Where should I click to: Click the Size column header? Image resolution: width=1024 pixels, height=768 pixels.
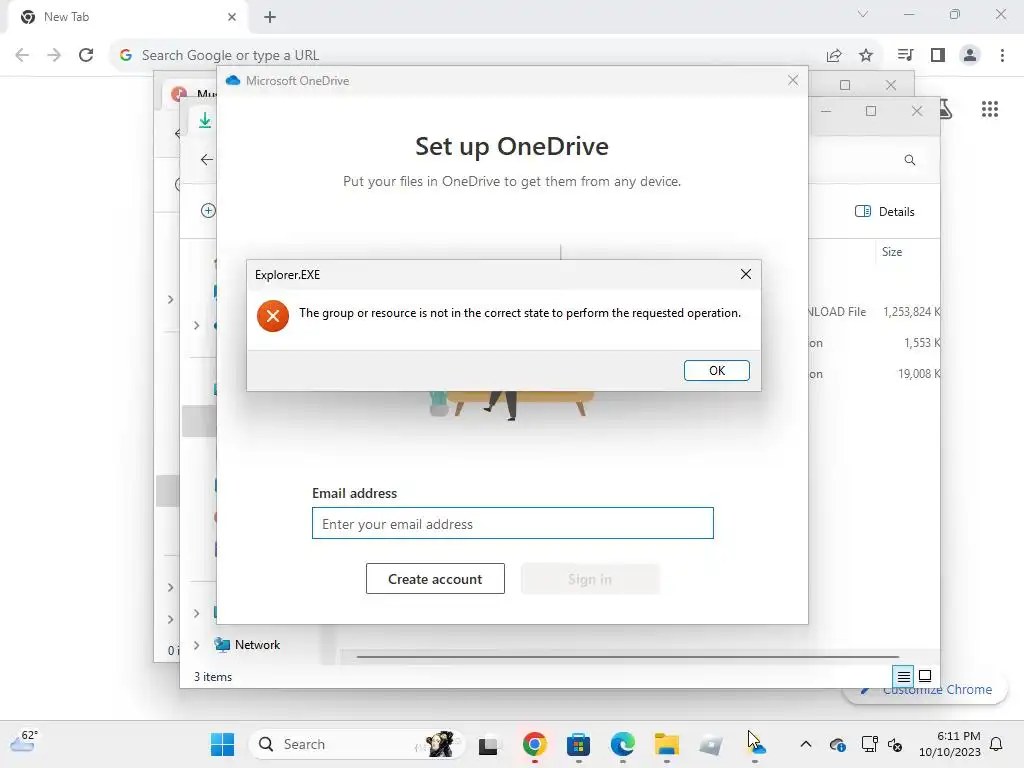891,252
